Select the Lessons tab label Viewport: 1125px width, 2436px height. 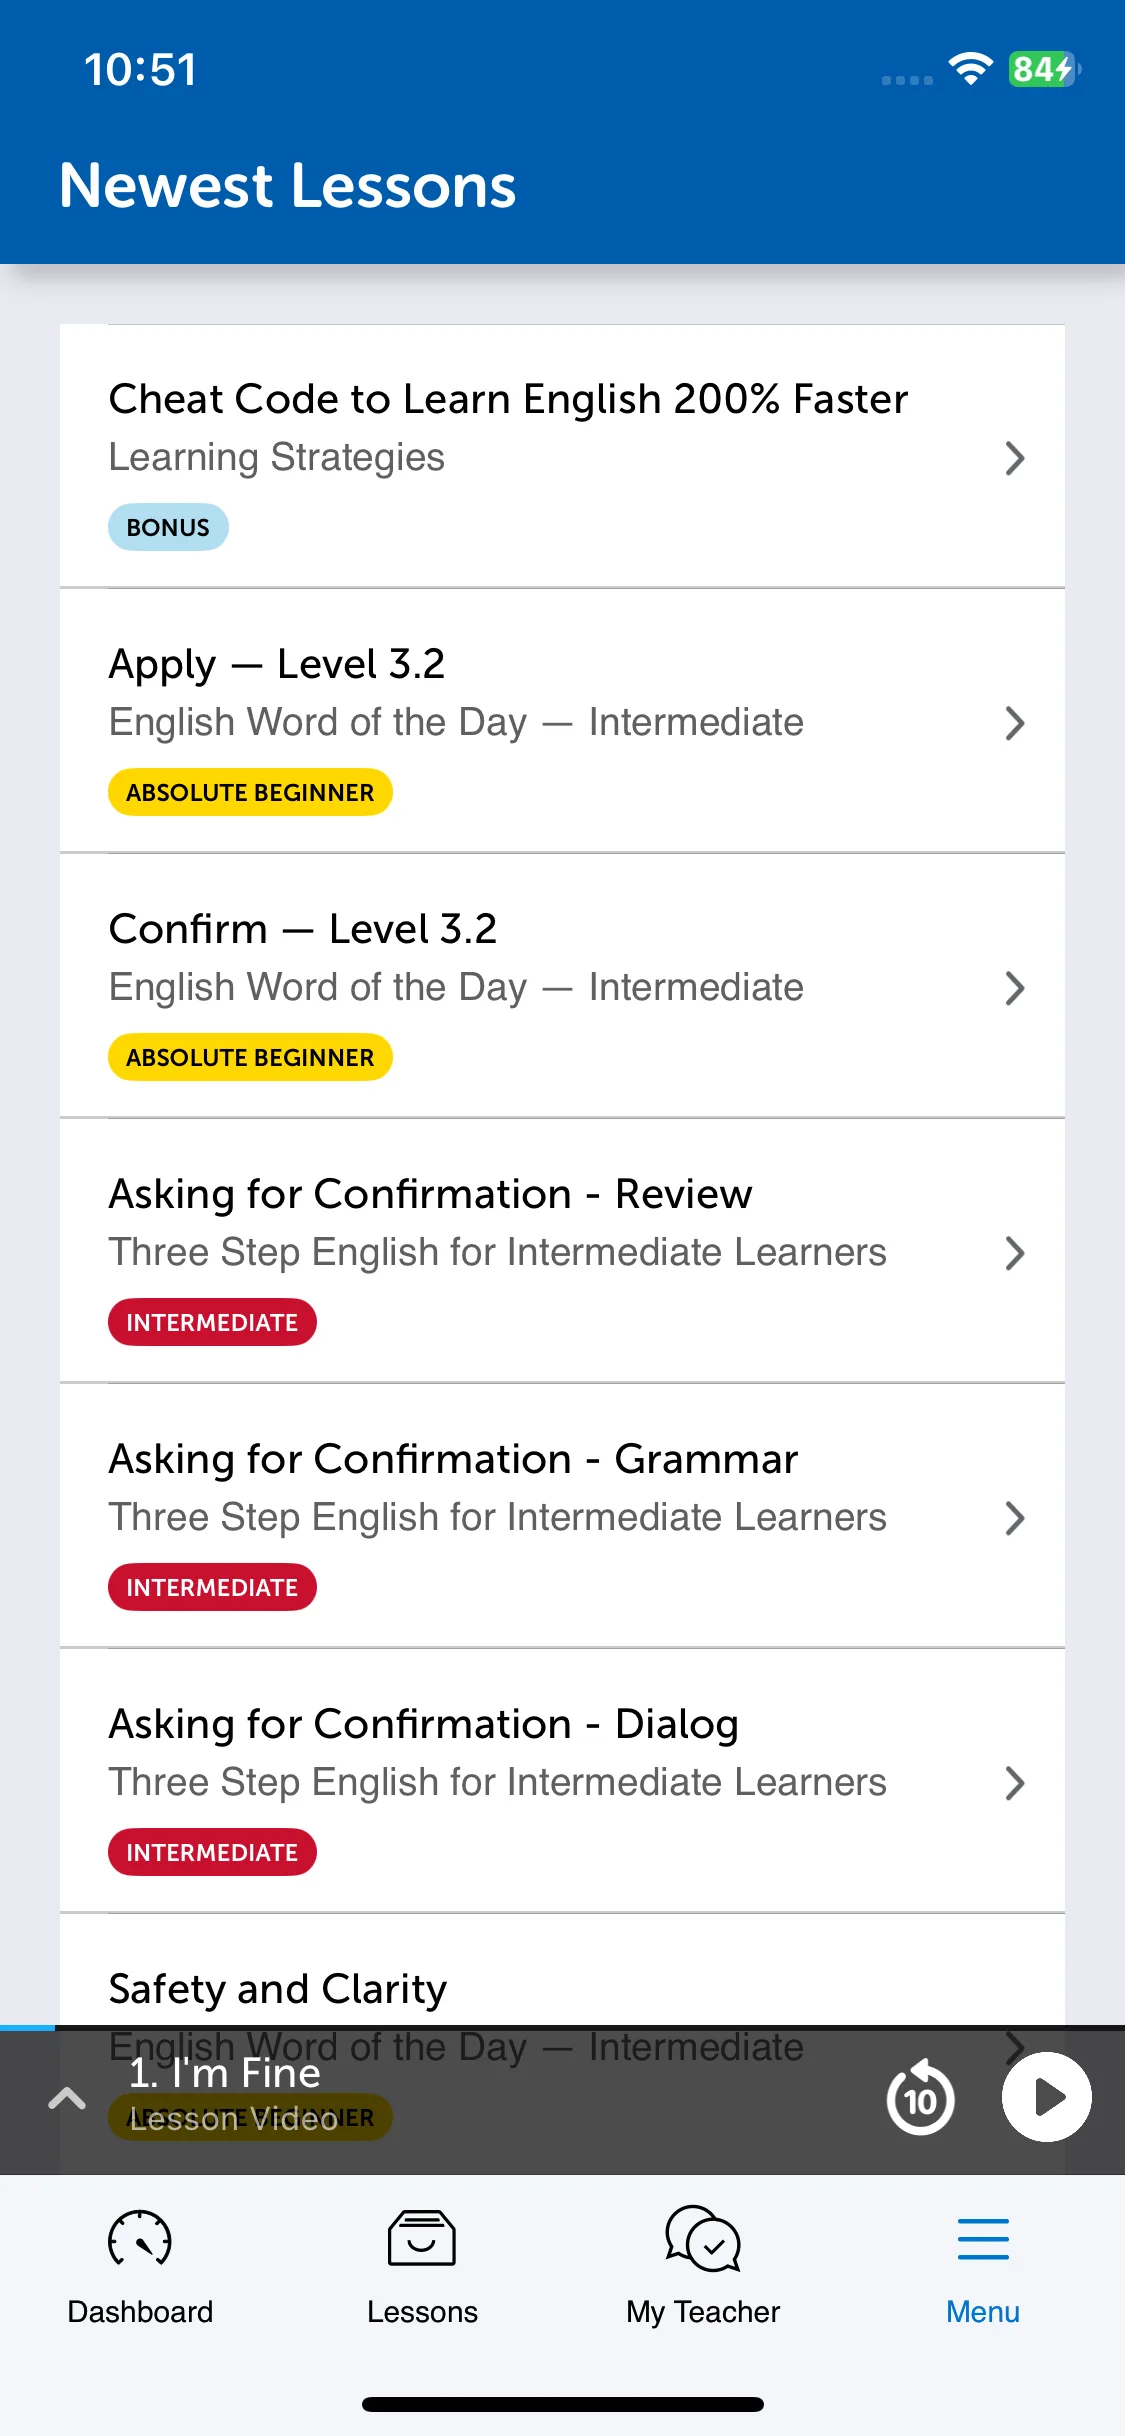tap(422, 2311)
